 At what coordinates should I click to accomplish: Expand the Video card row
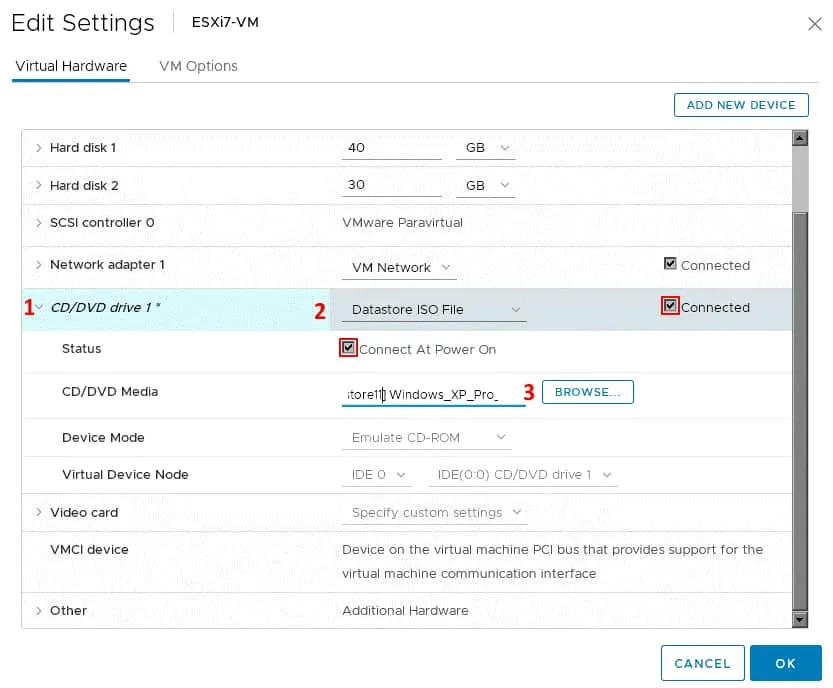[39, 513]
